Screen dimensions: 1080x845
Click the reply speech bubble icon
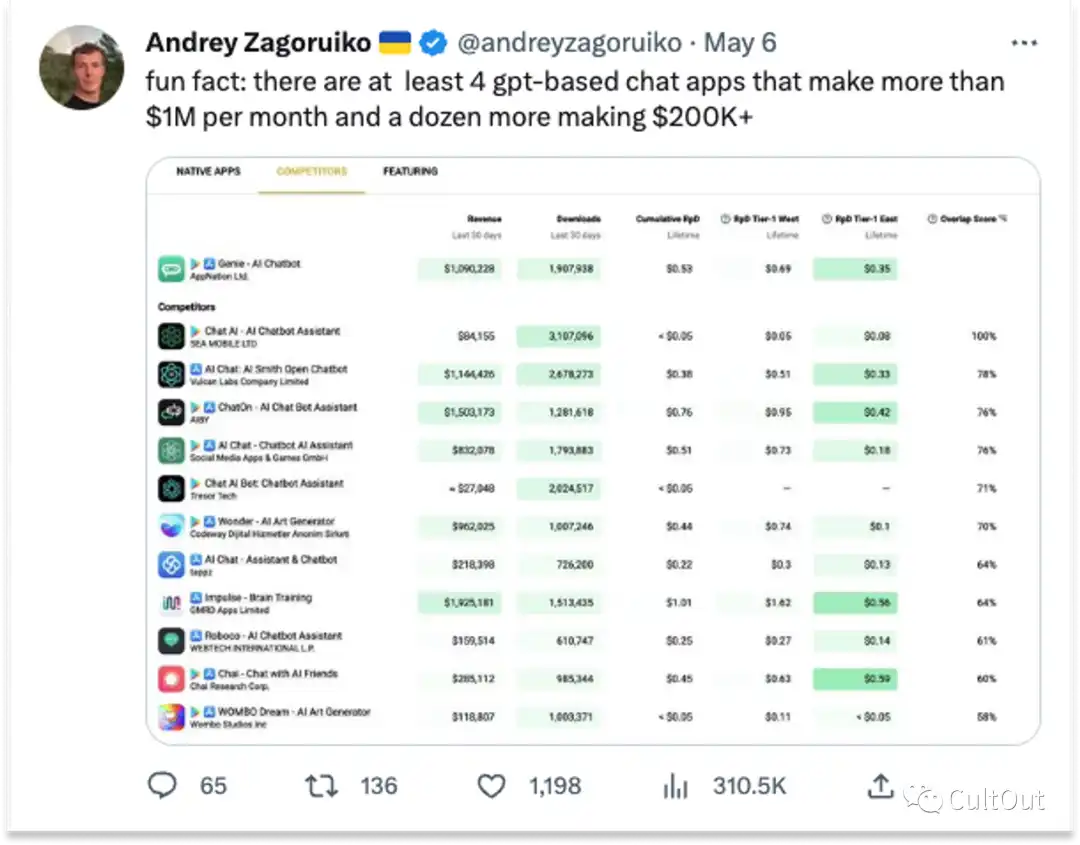click(163, 785)
